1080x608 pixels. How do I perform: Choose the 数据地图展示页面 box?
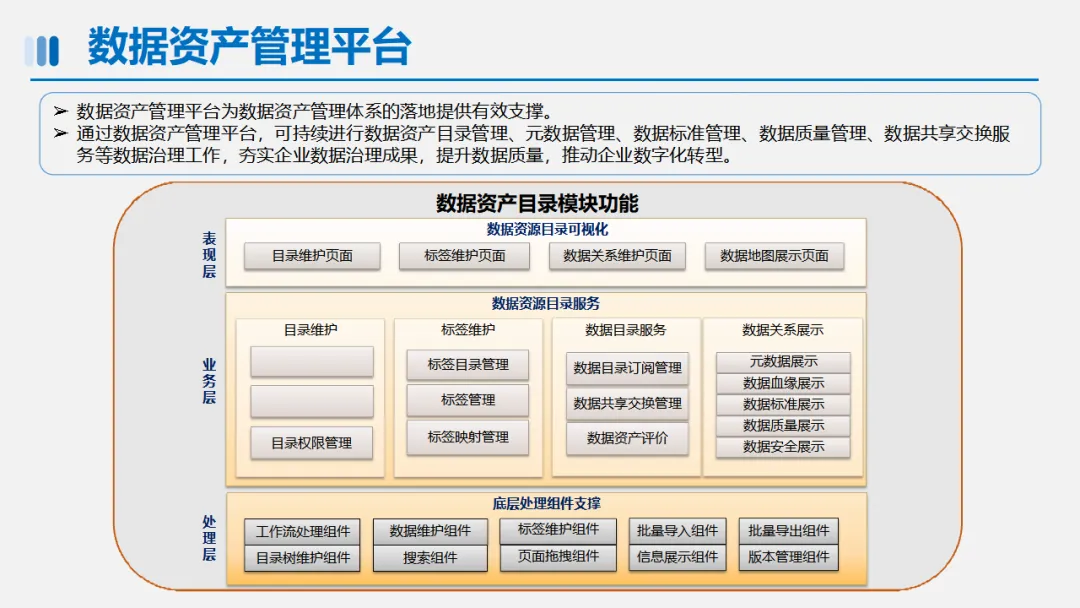tap(774, 255)
